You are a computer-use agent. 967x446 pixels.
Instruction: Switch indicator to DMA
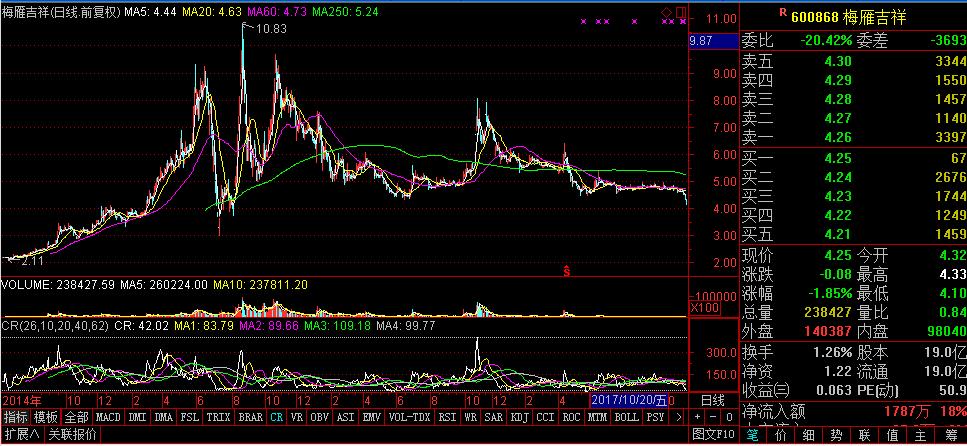click(x=164, y=417)
